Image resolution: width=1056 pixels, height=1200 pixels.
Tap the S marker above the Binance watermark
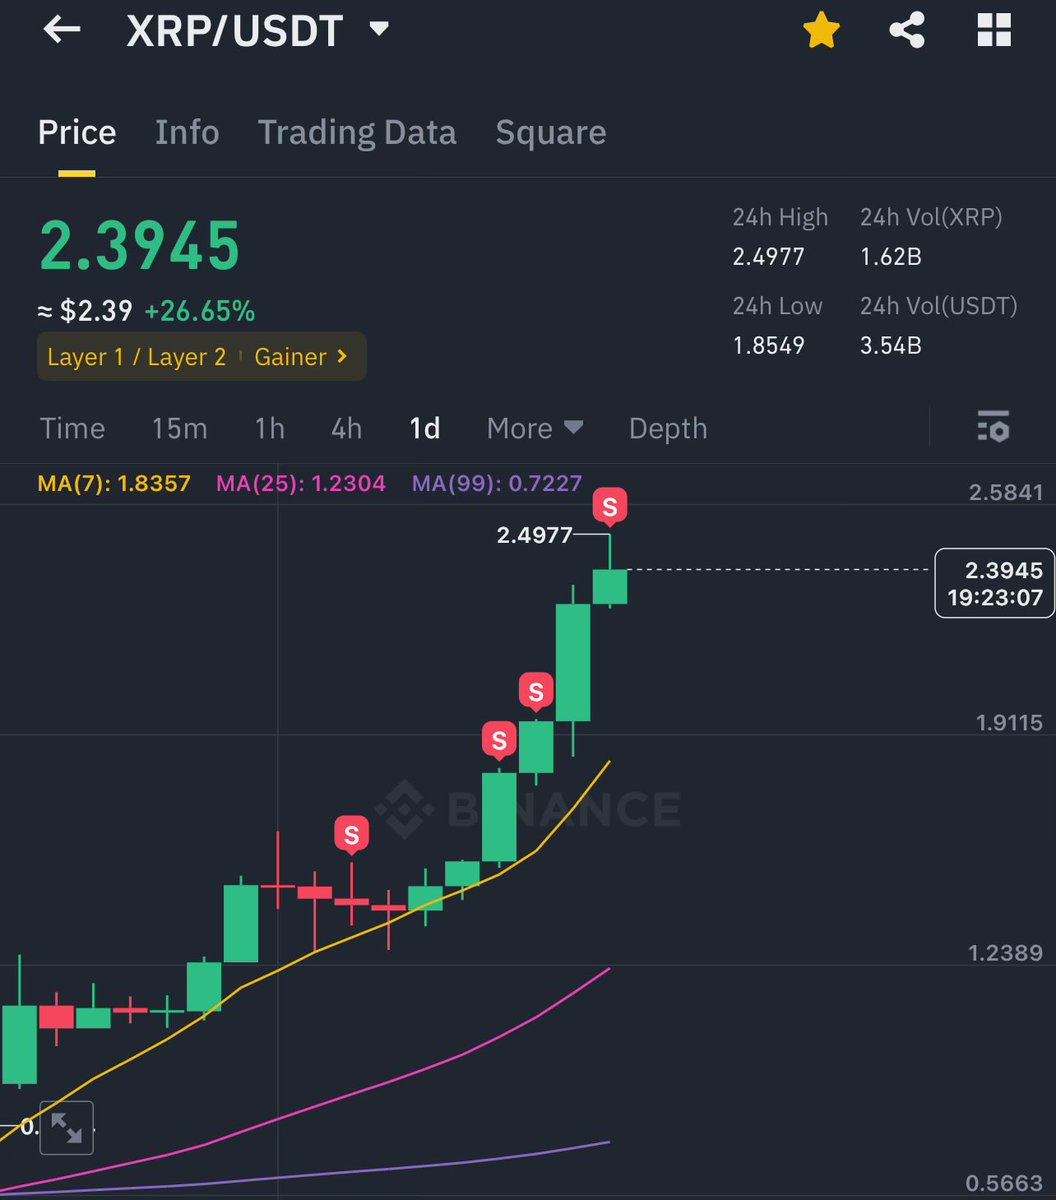click(351, 833)
